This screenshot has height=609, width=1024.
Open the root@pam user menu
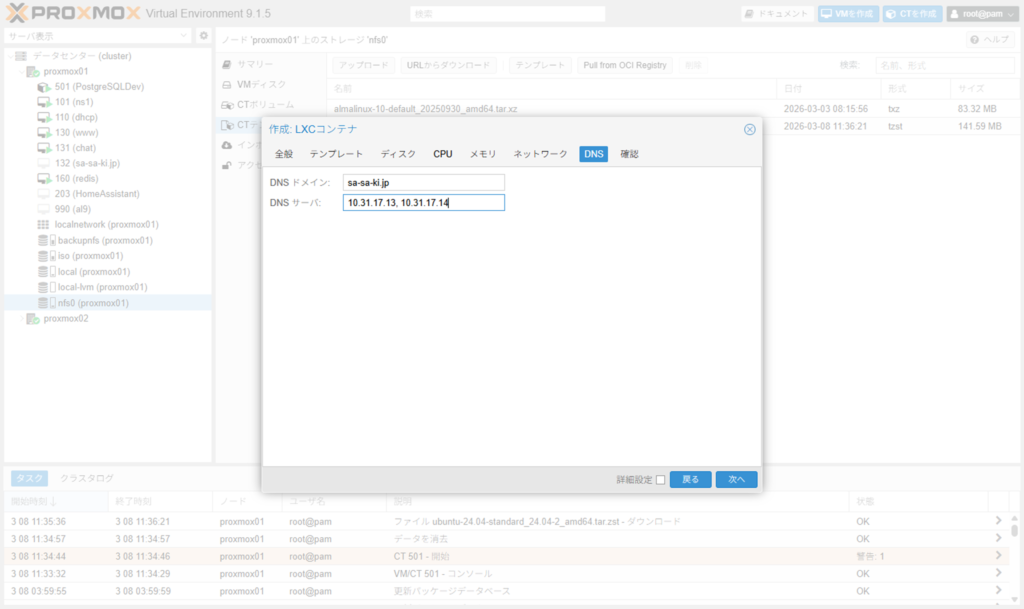pyautogui.click(x=981, y=14)
